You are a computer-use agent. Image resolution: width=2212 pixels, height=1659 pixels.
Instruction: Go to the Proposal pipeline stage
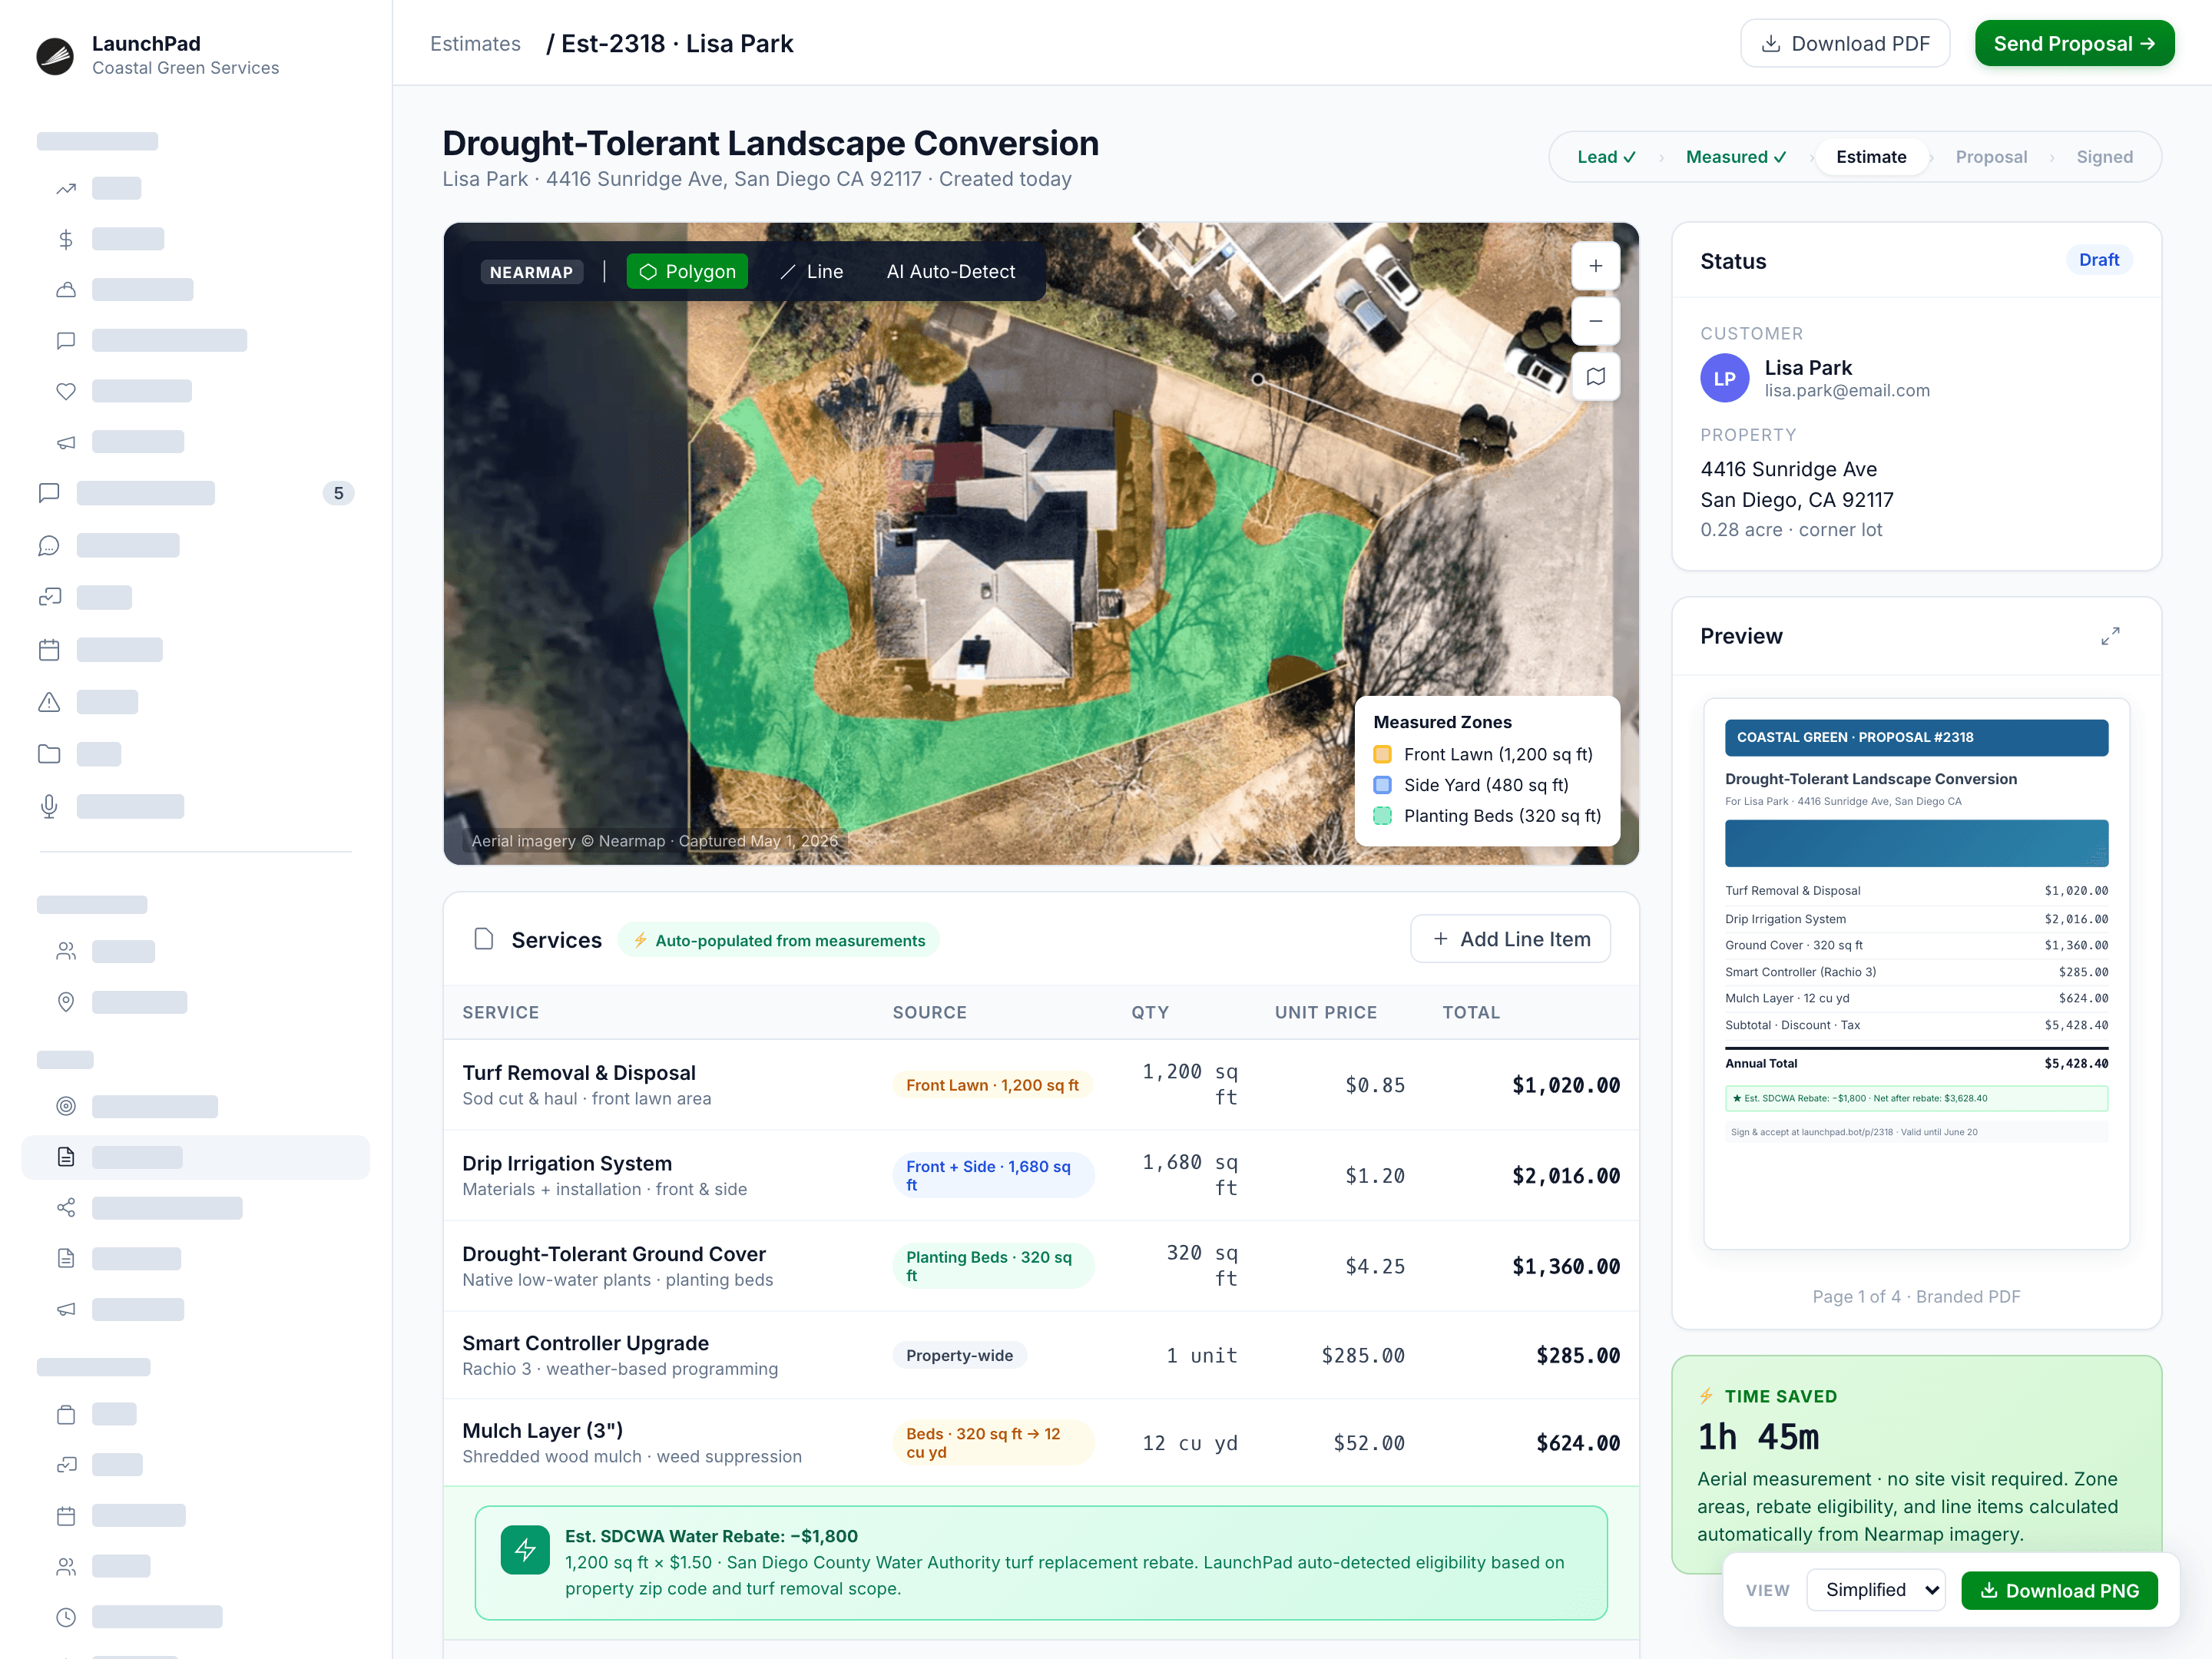(1991, 157)
